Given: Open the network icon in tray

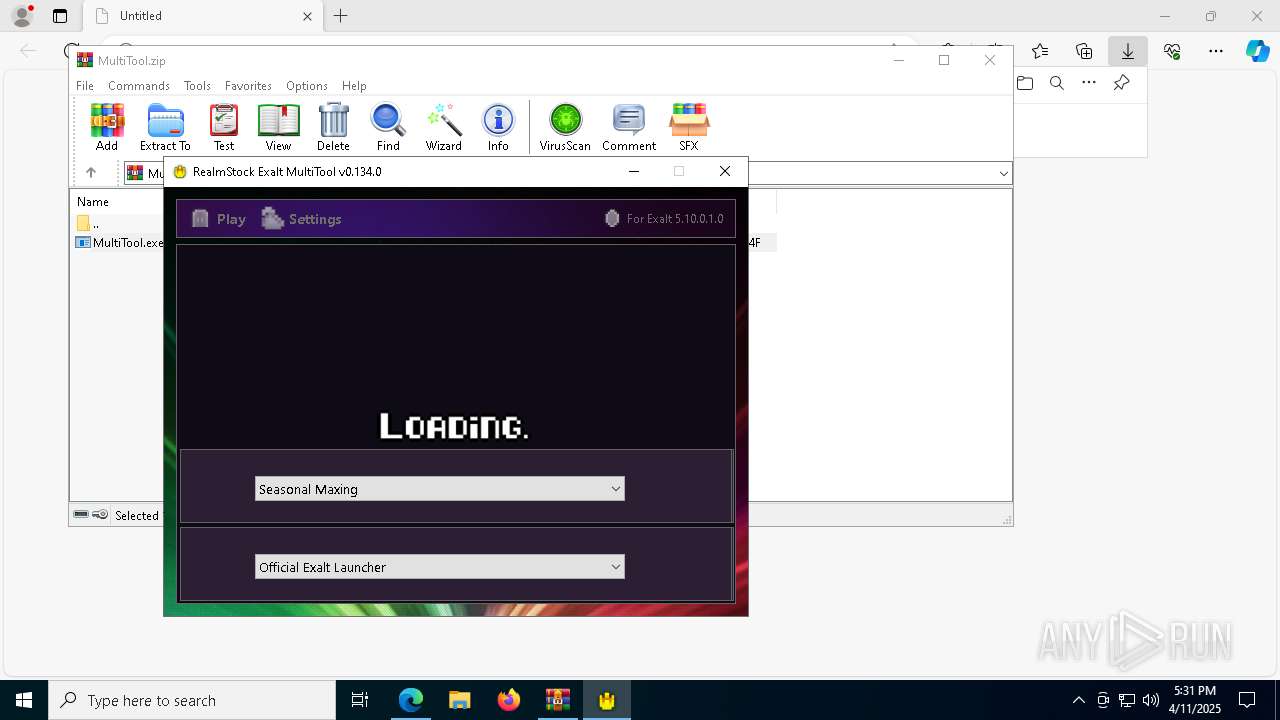Looking at the screenshot, I should [x=1127, y=700].
